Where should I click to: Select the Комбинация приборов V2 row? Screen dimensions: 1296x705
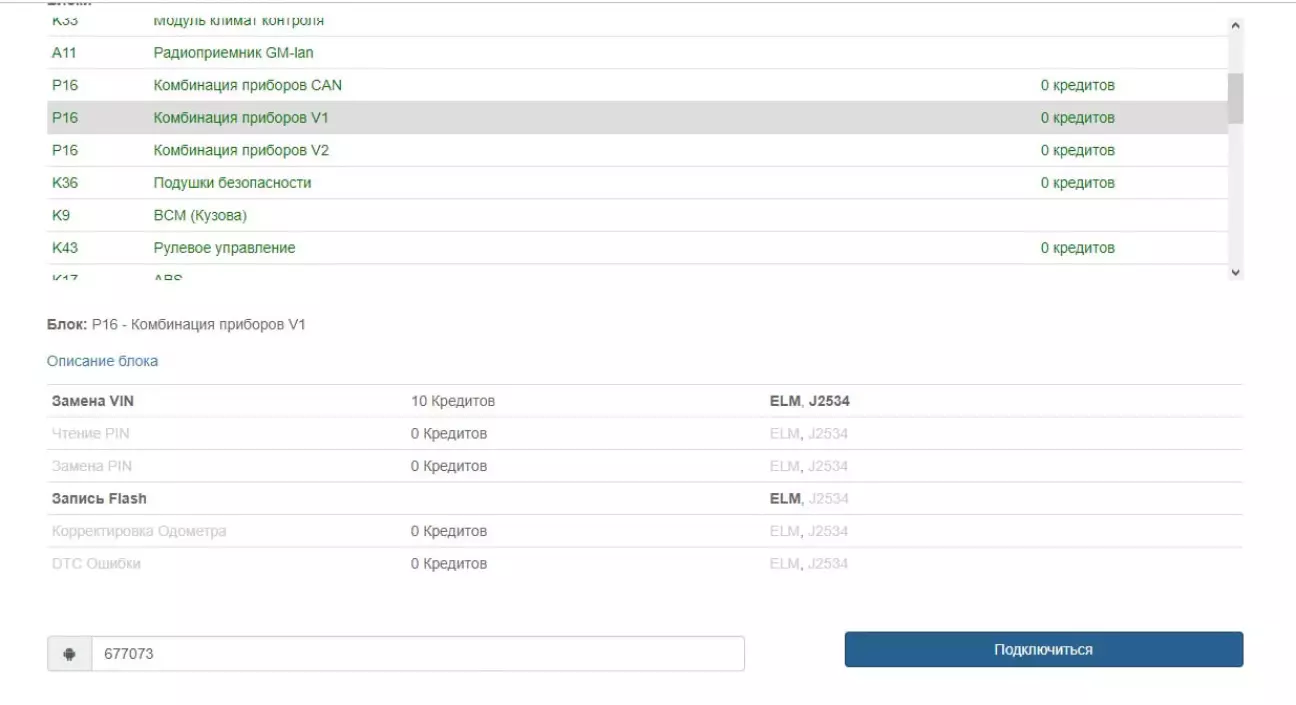click(x=637, y=150)
